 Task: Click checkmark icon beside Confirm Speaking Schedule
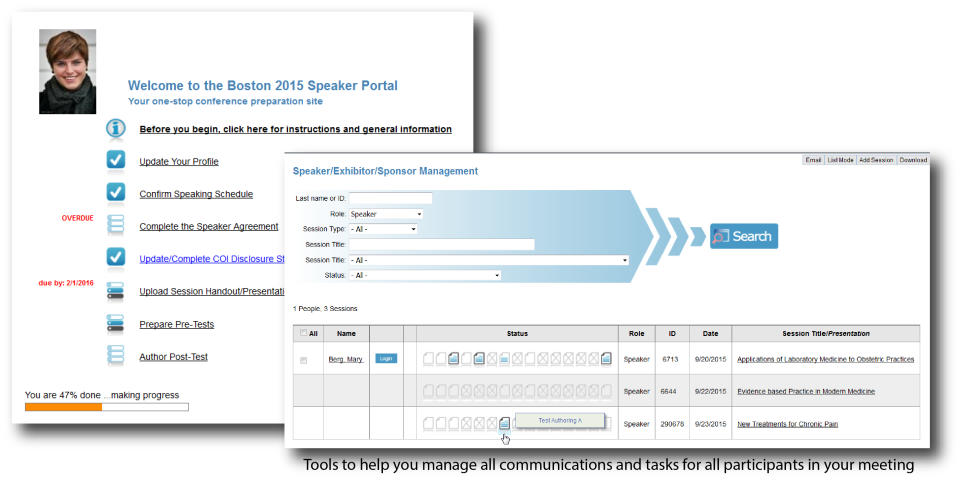[116, 192]
